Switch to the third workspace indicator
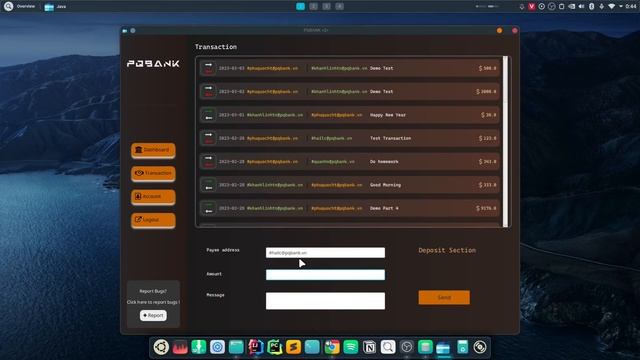This screenshot has height=360, width=640. [x=327, y=6]
